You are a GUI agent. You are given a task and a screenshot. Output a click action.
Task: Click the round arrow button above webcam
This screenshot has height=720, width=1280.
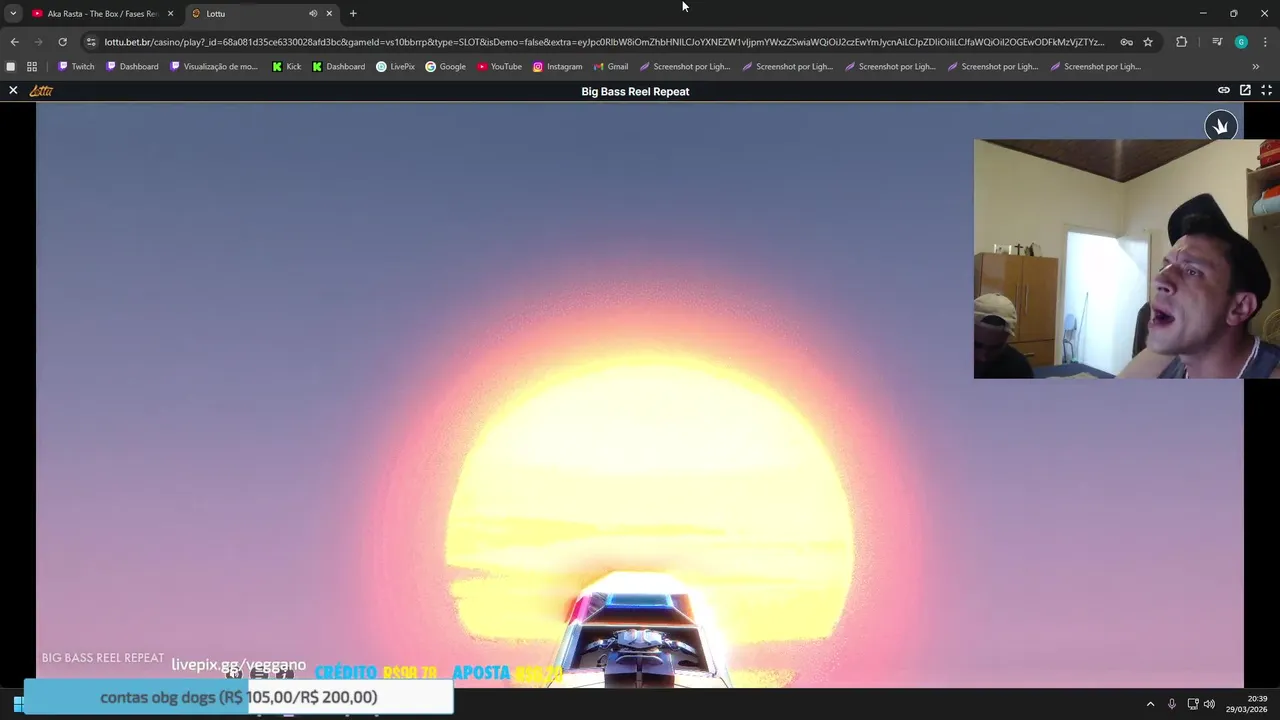[1220, 126]
